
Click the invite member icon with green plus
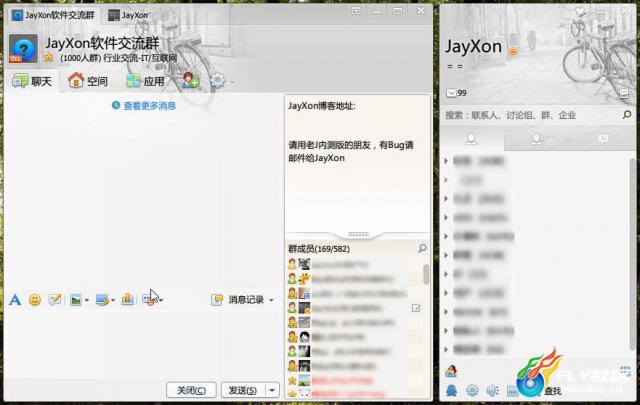pyautogui.click(x=191, y=80)
